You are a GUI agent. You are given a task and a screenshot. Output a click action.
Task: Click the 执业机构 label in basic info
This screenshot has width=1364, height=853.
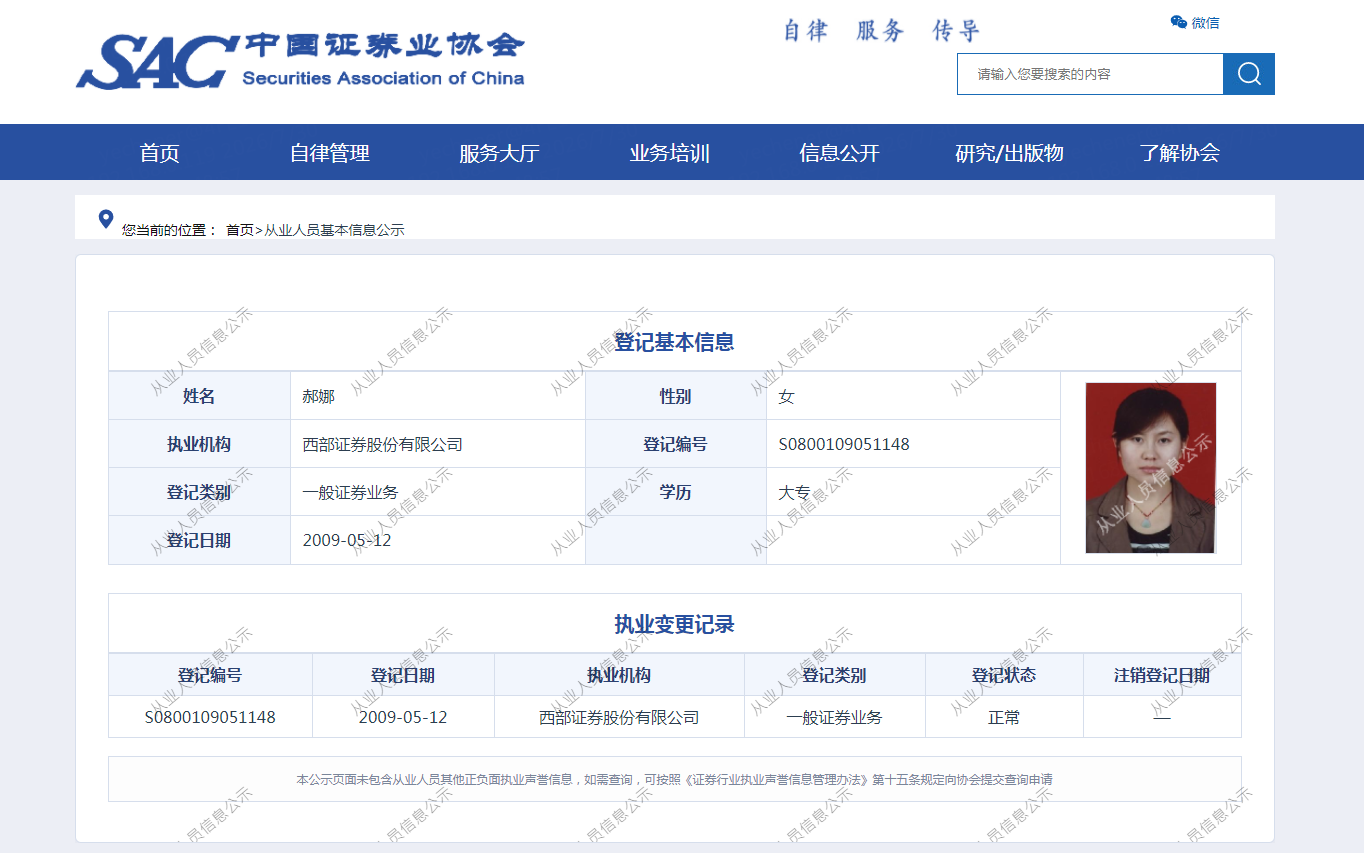[199, 445]
